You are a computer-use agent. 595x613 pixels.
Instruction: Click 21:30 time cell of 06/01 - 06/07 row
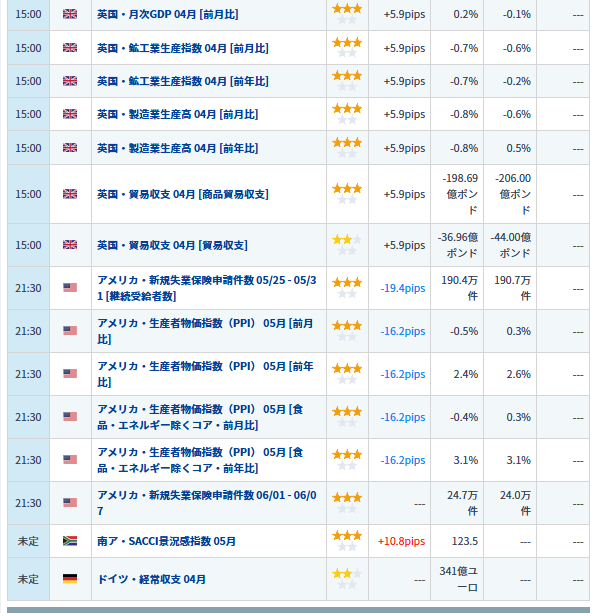point(28,503)
